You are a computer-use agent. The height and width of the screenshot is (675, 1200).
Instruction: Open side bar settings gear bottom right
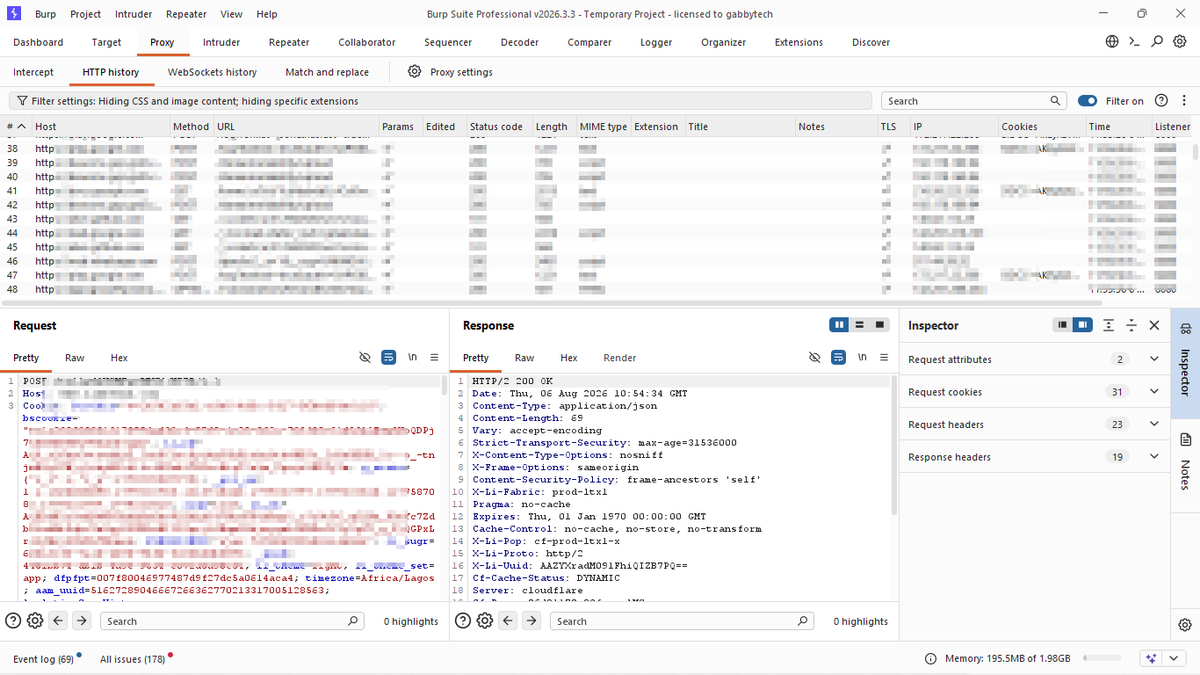[1185, 625]
